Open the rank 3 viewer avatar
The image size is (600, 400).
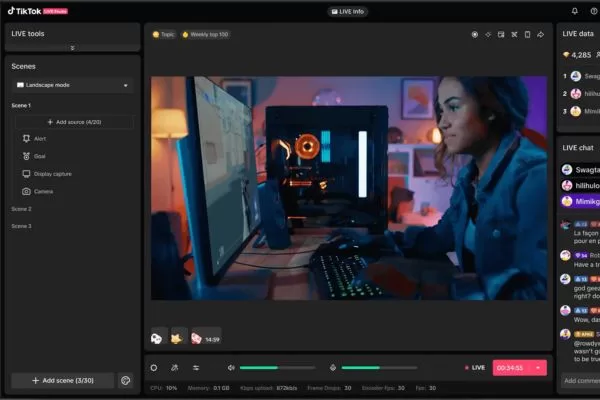(576, 111)
